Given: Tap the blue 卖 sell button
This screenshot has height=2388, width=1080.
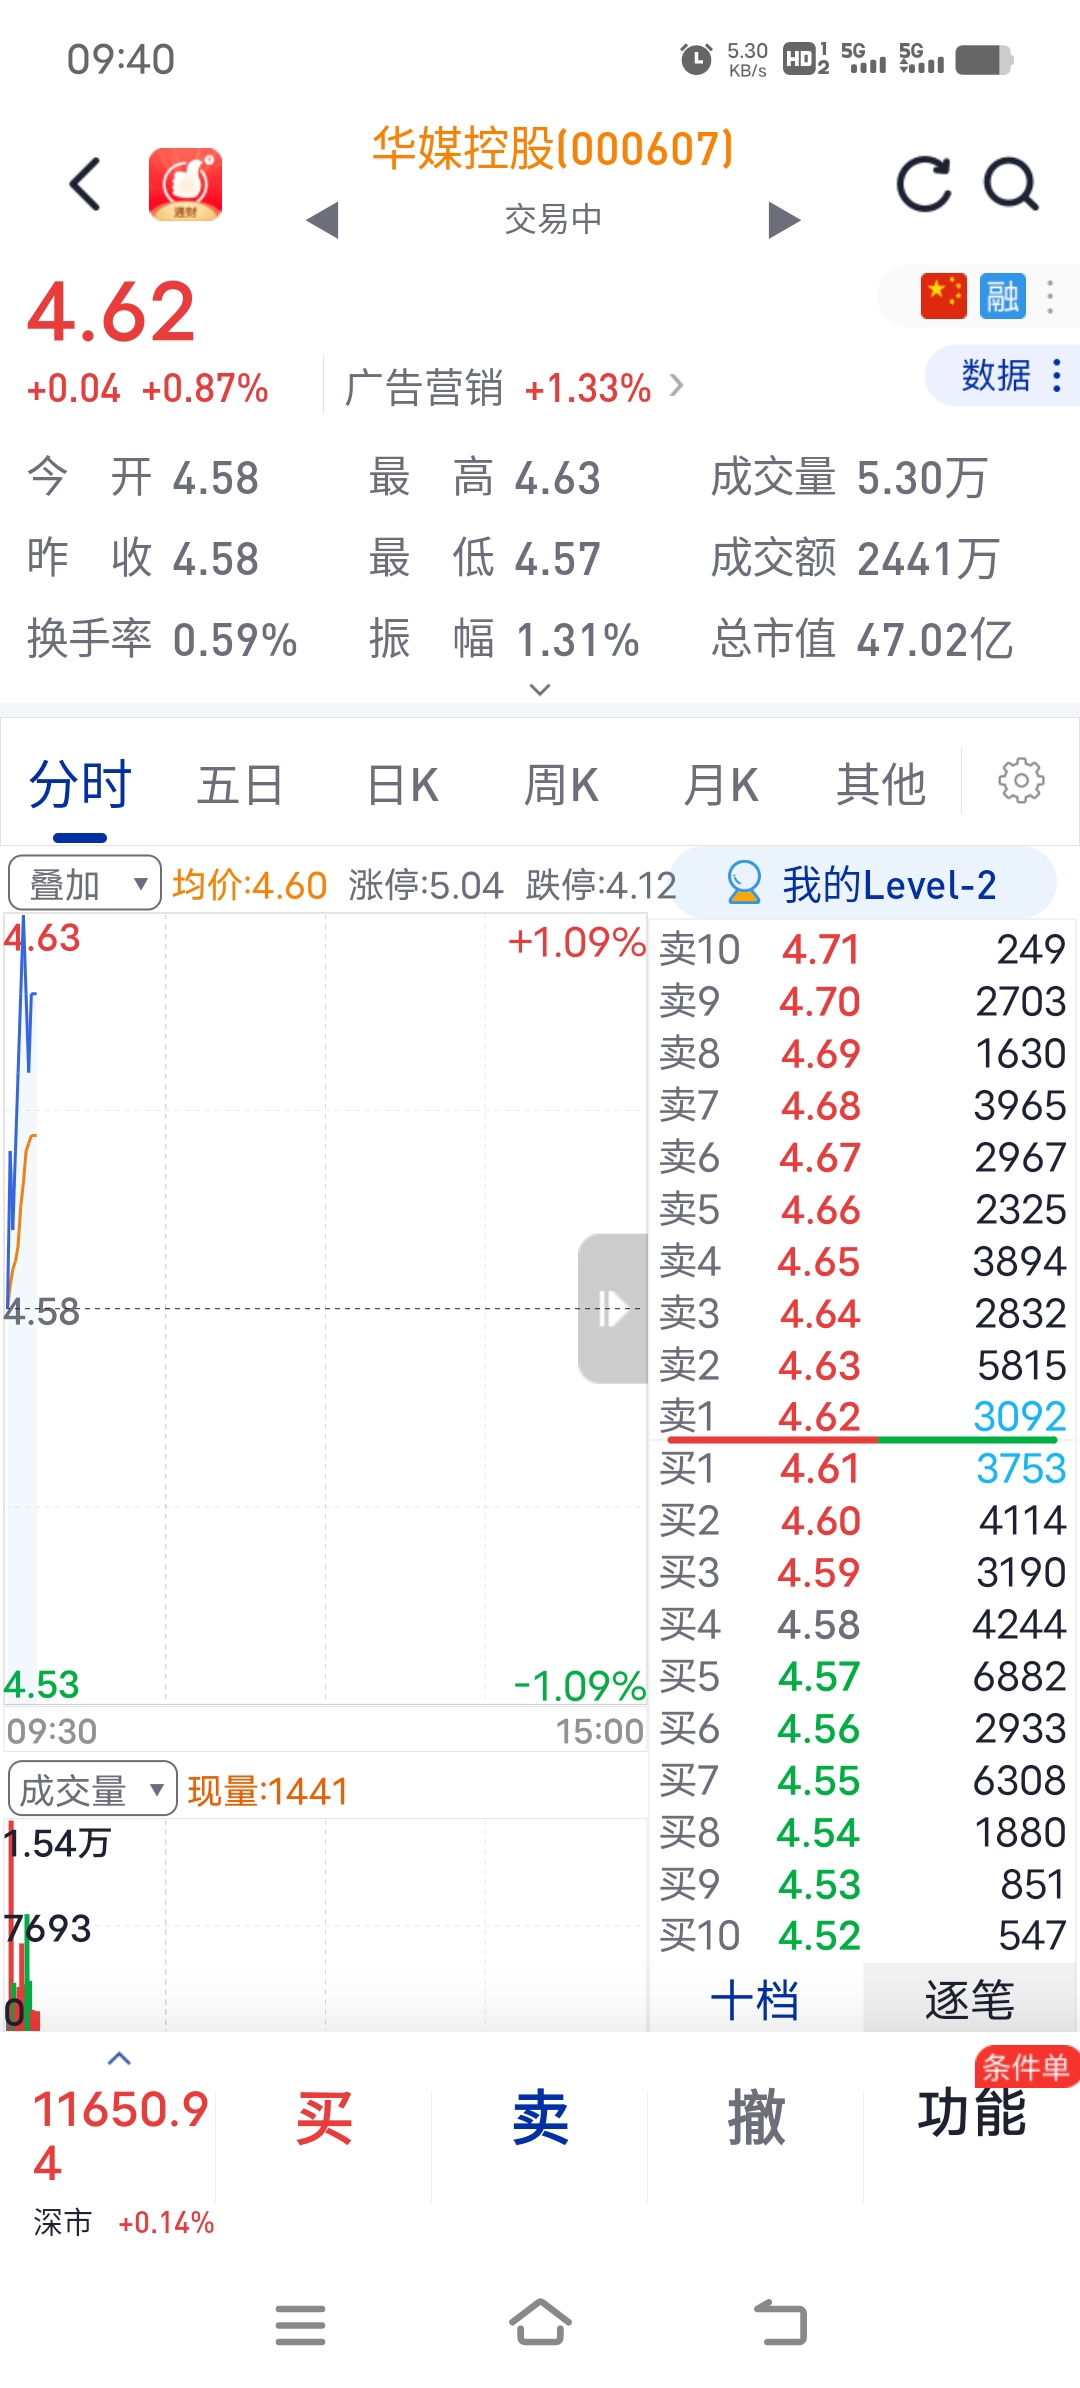Looking at the screenshot, I should click(540, 2118).
